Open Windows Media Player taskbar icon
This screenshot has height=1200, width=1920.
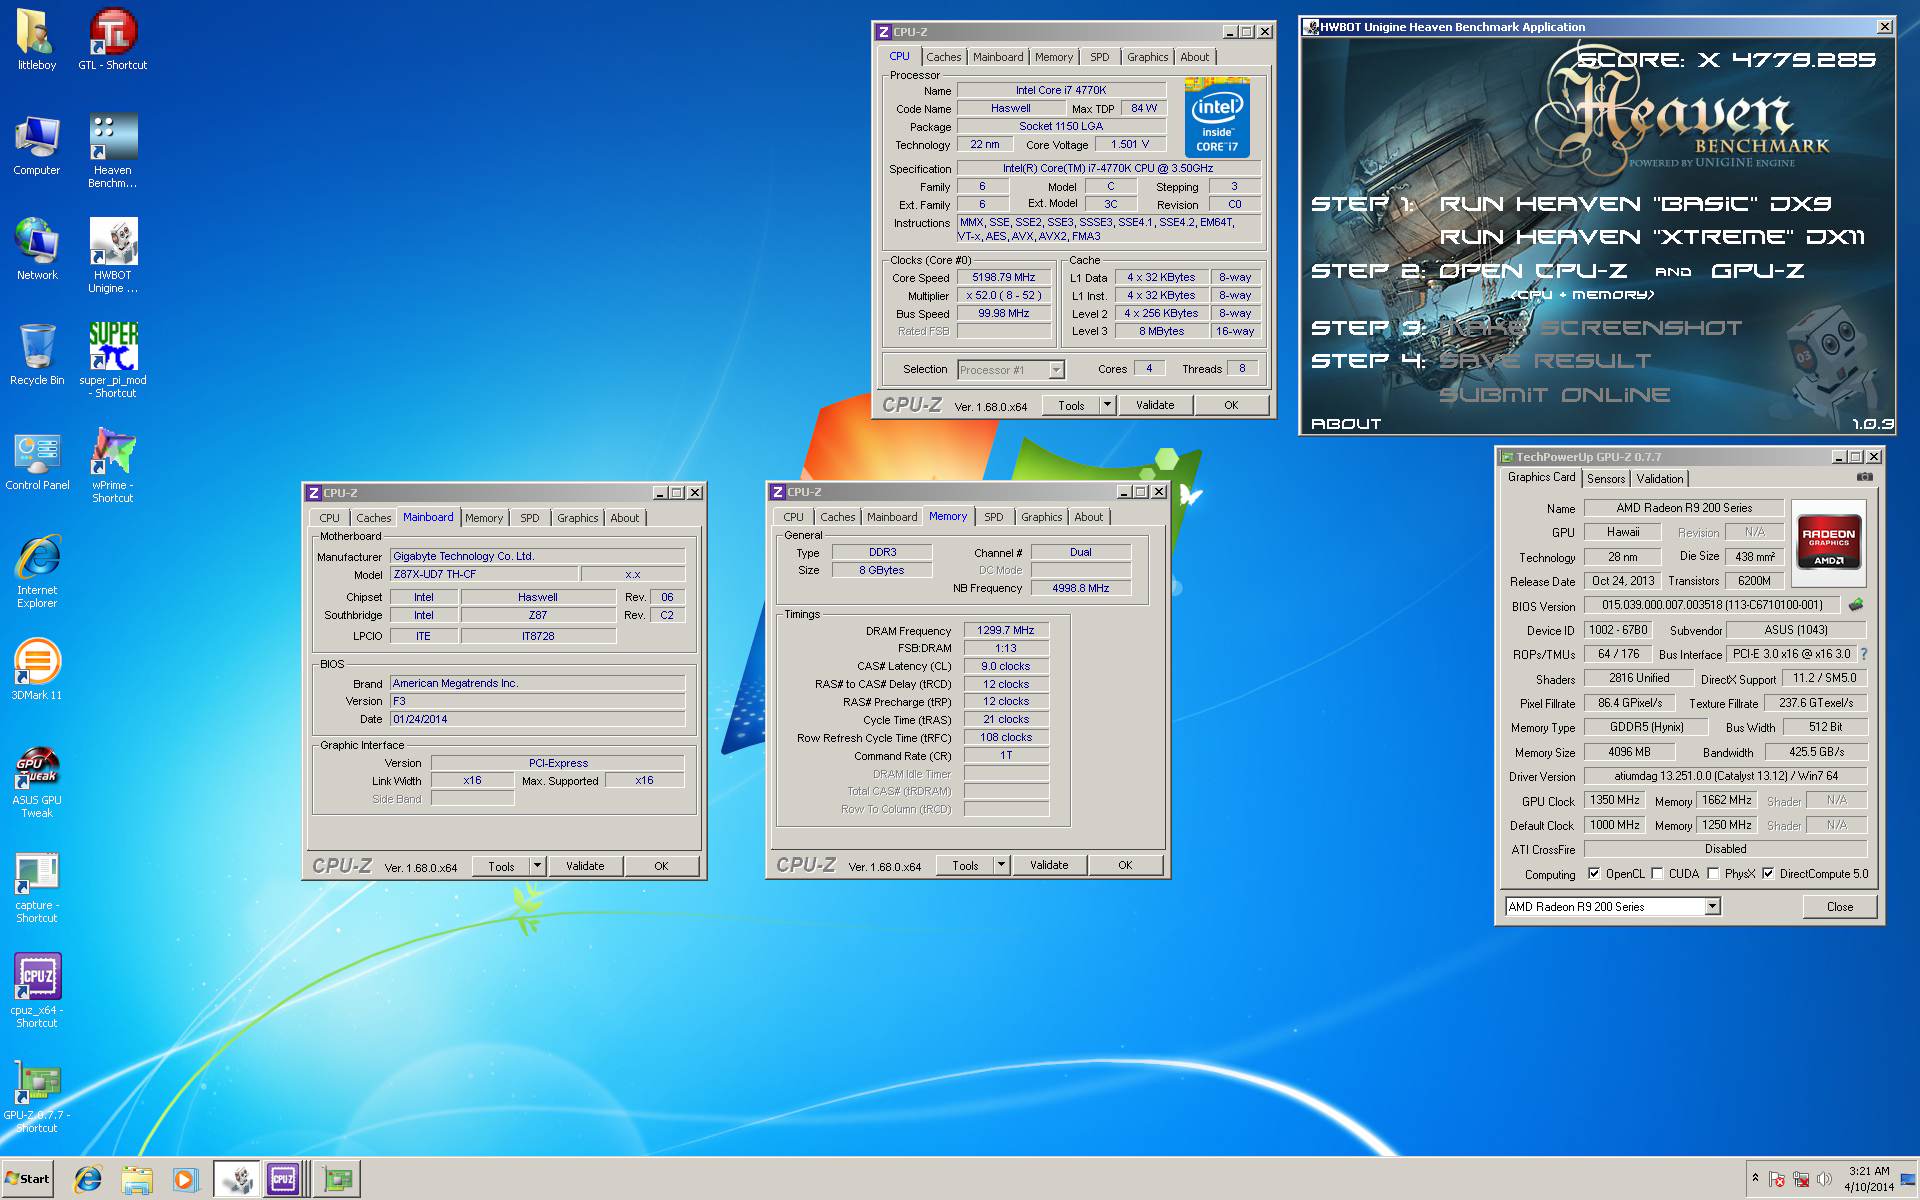pos(185,1179)
